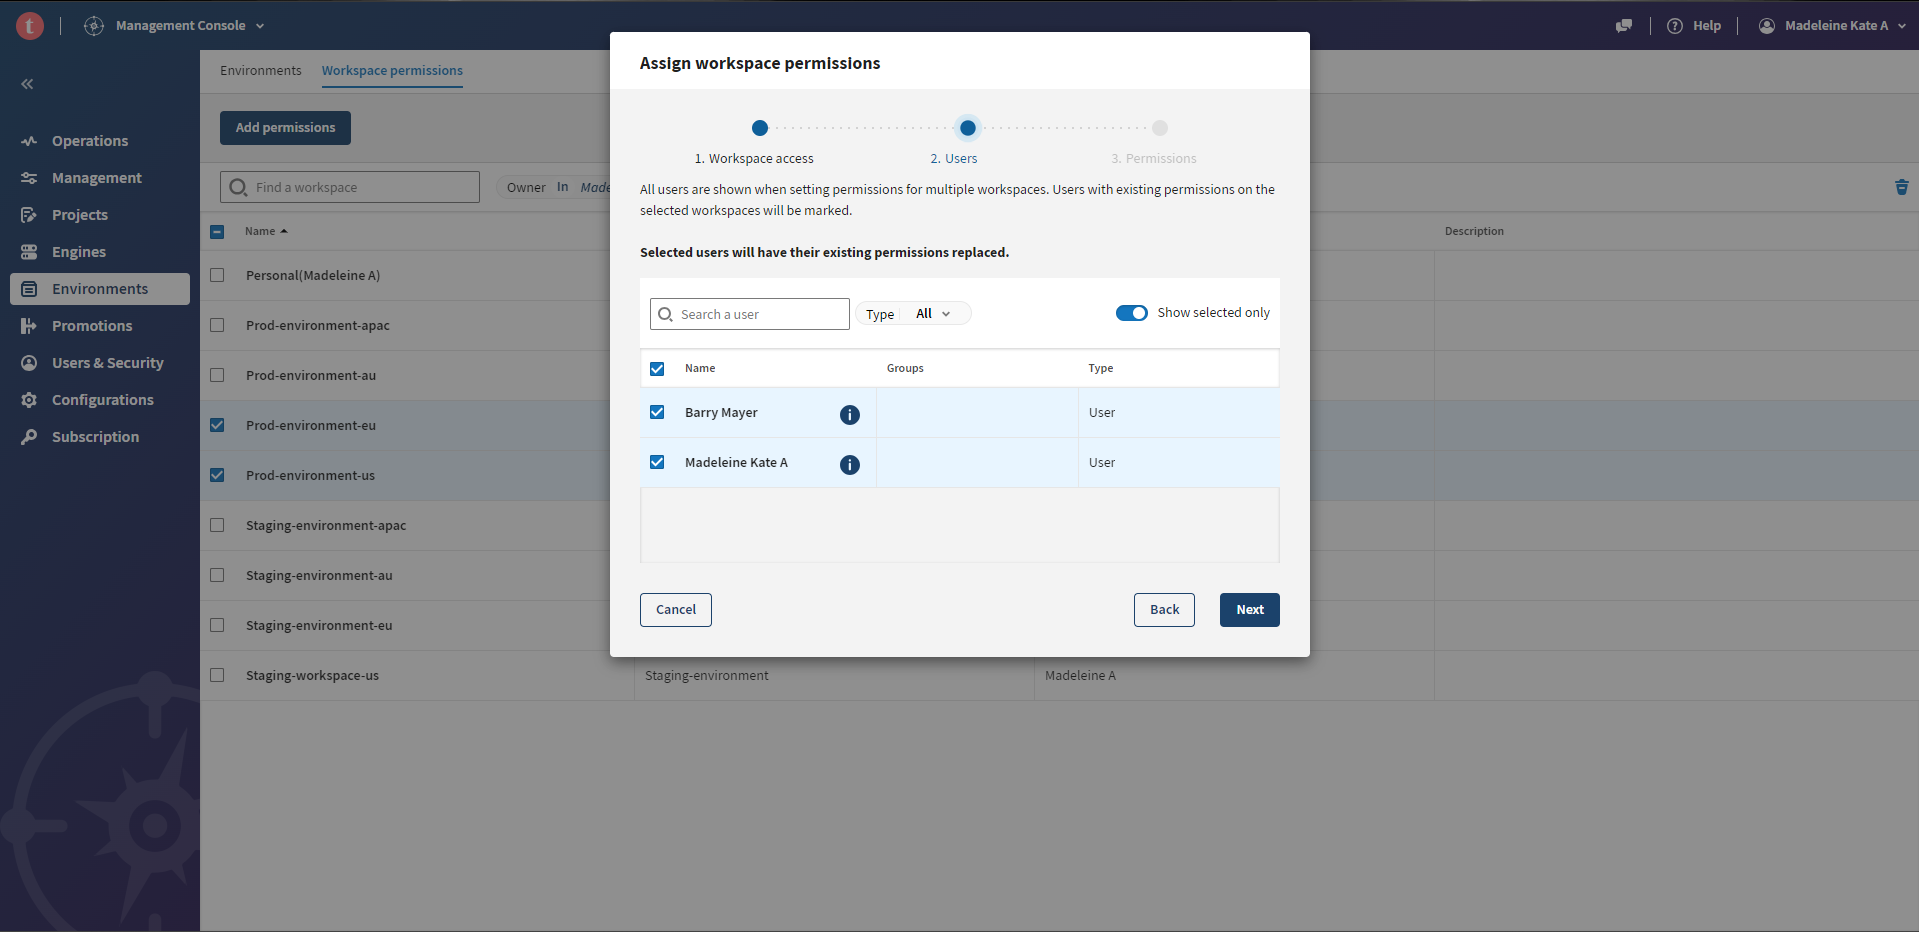
Task: Click the Engines server icon
Action: [29, 252]
